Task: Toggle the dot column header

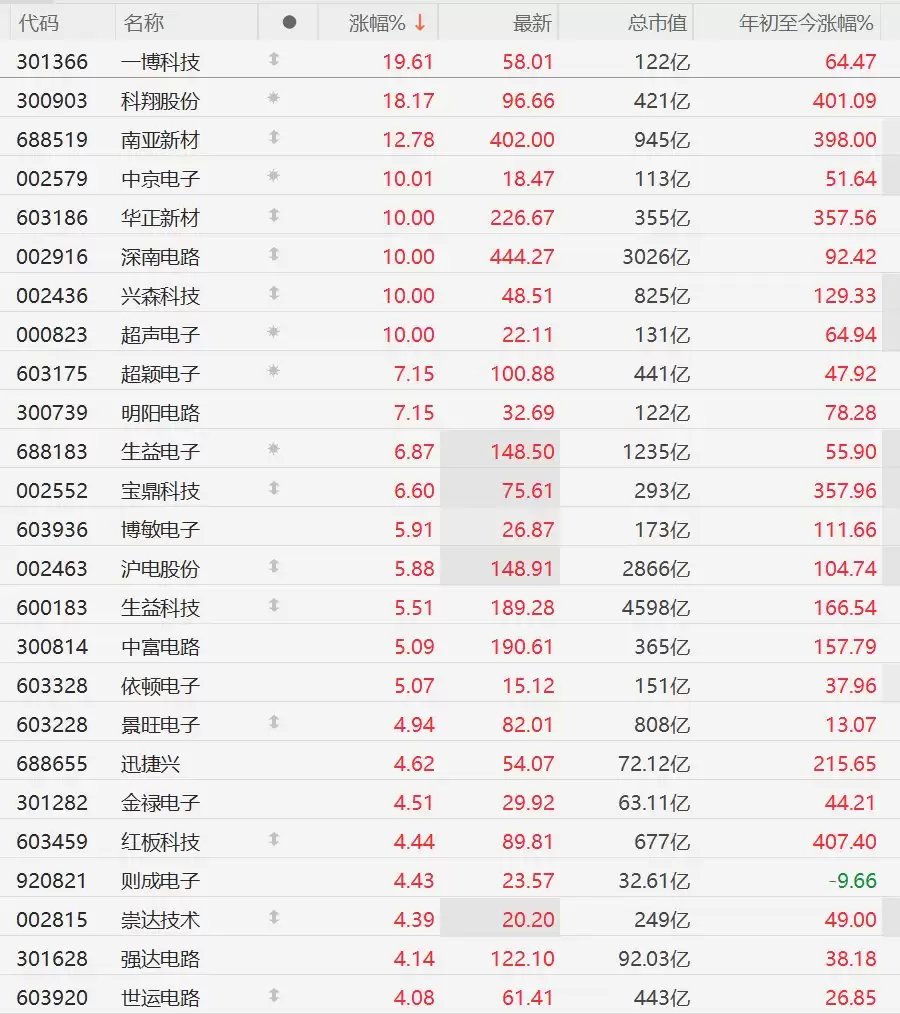Action: tap(289, 23)
